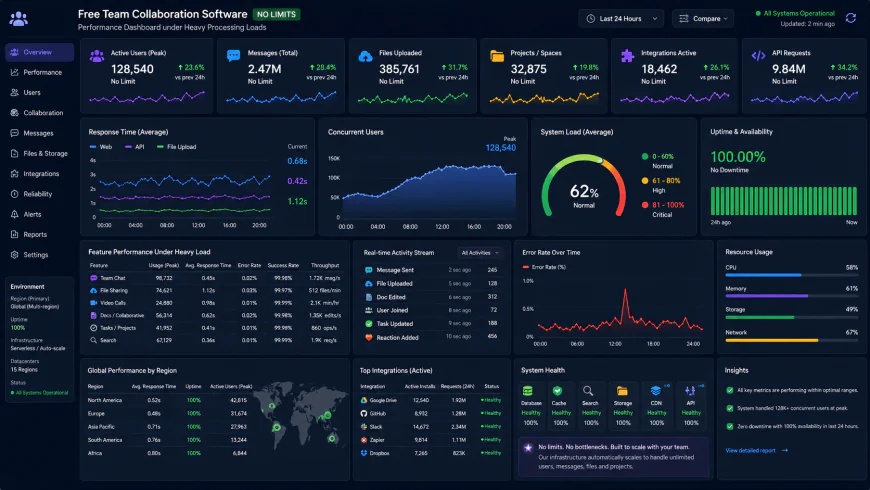Click the Task Updated check icon
The height and width of the screenshot is (490, 870).
(x=368, y=324)
